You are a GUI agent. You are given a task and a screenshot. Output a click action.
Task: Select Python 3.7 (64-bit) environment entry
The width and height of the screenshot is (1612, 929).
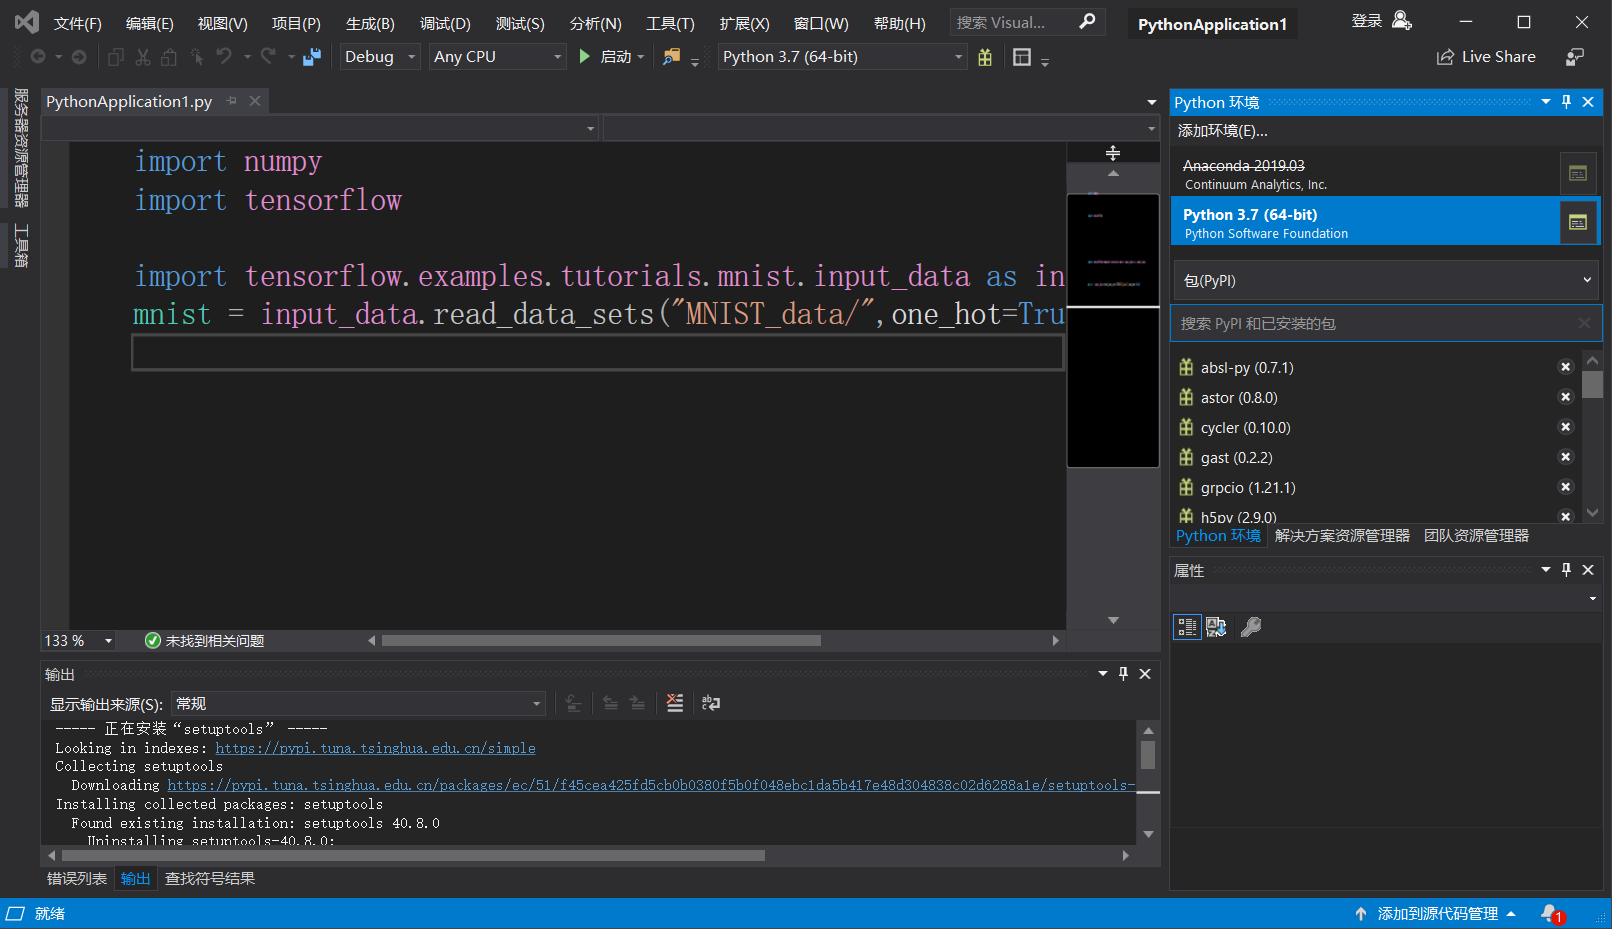coord(1365,222)
